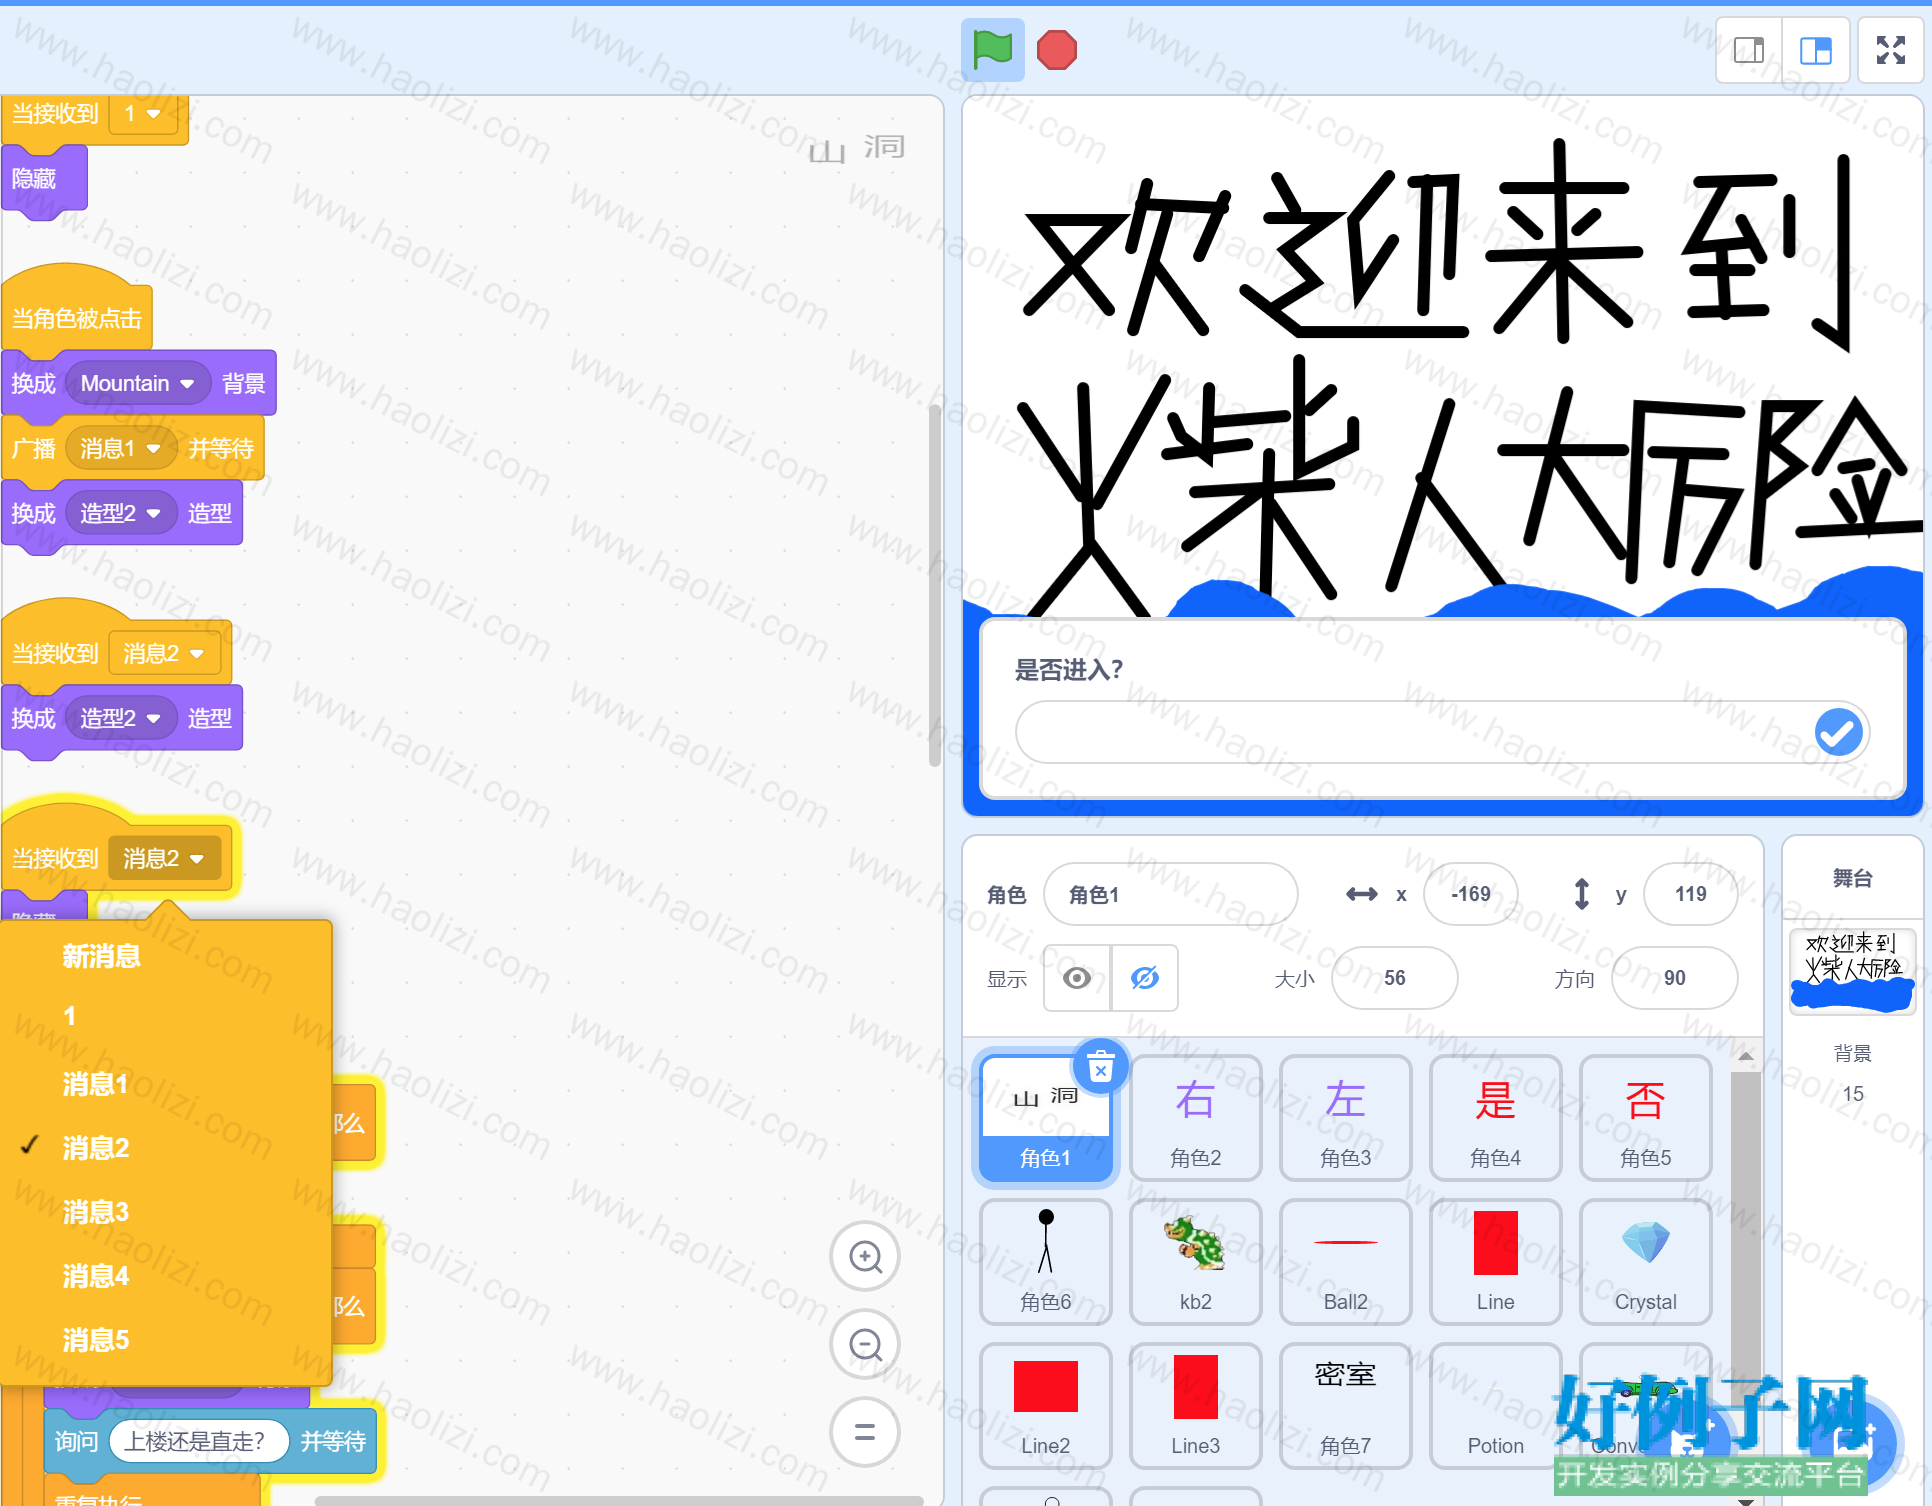Select sprite 角色3 thumbnail
This screenshot has width=1932, height=1506.
[1346, 1118]
